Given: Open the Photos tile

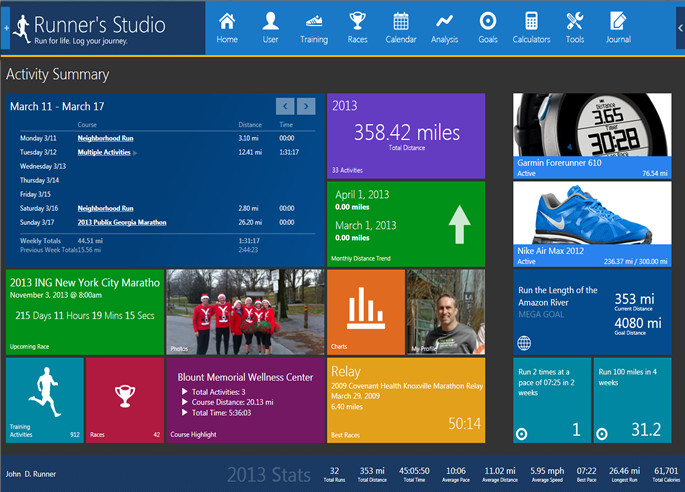Looking at the screenshot, I should [245, 312].
